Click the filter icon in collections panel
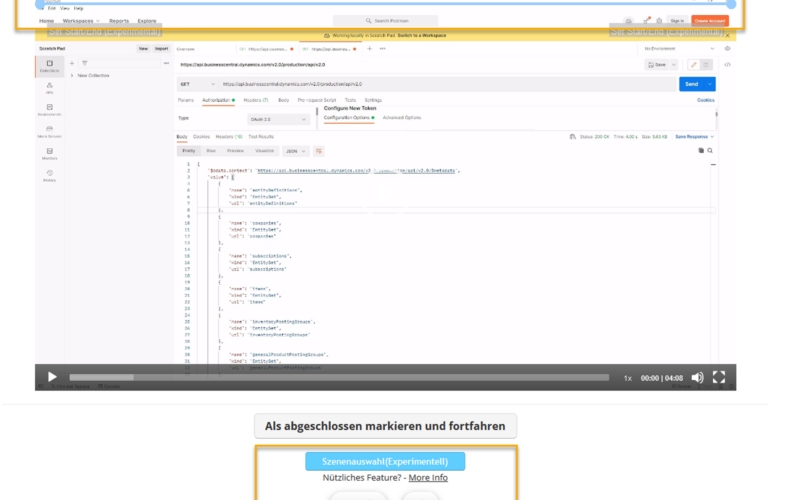 point(85,63)
